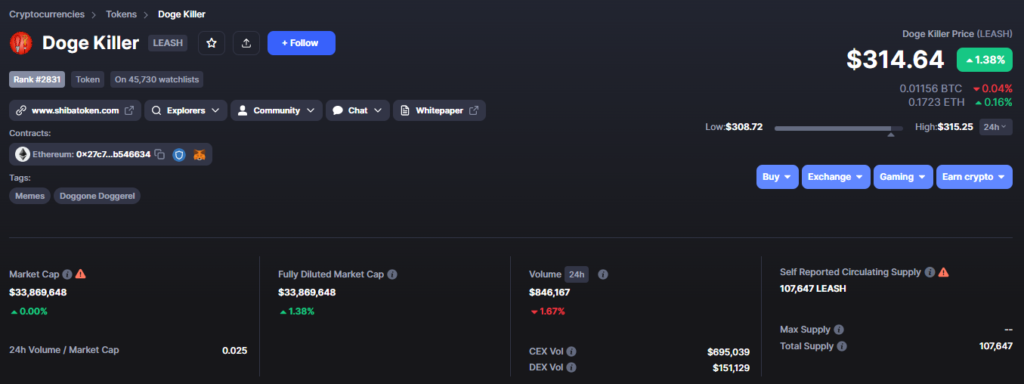This screenshot has height=384, width=1024.
Task: Click the low-high price range bar
Action: [839, 128]
